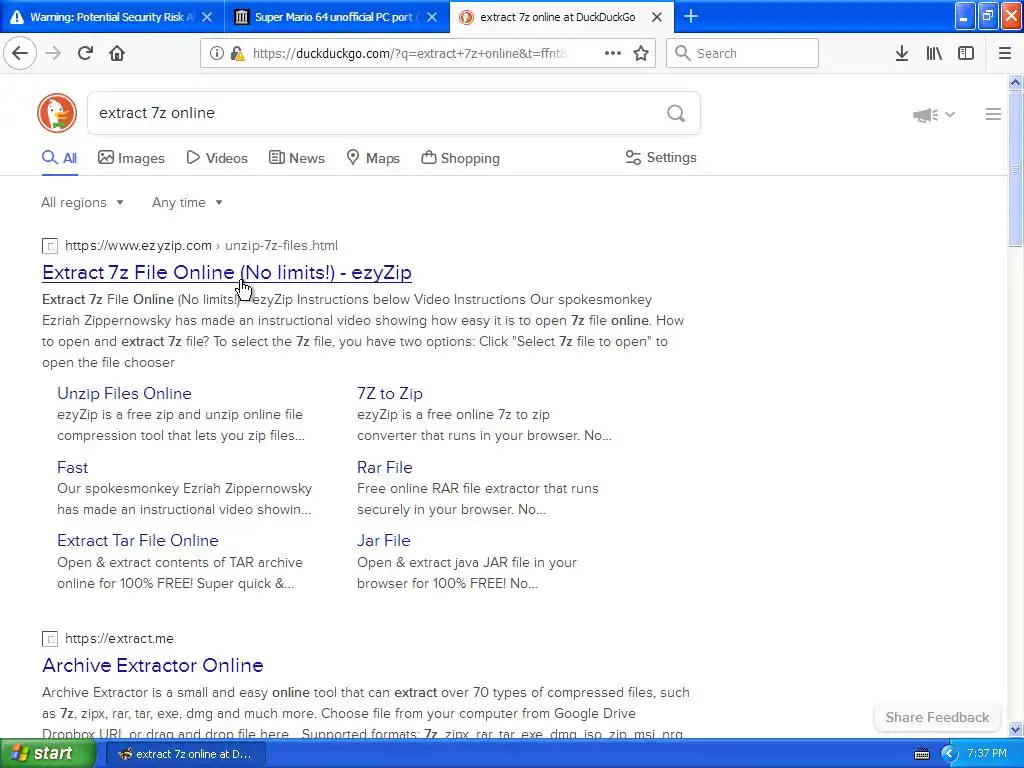Open the Library bookshelf icon

tap(934, 54)
